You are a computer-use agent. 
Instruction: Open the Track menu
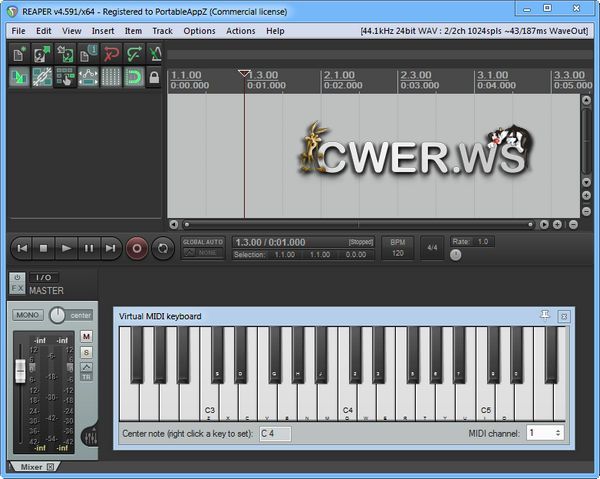pos(162,31)
